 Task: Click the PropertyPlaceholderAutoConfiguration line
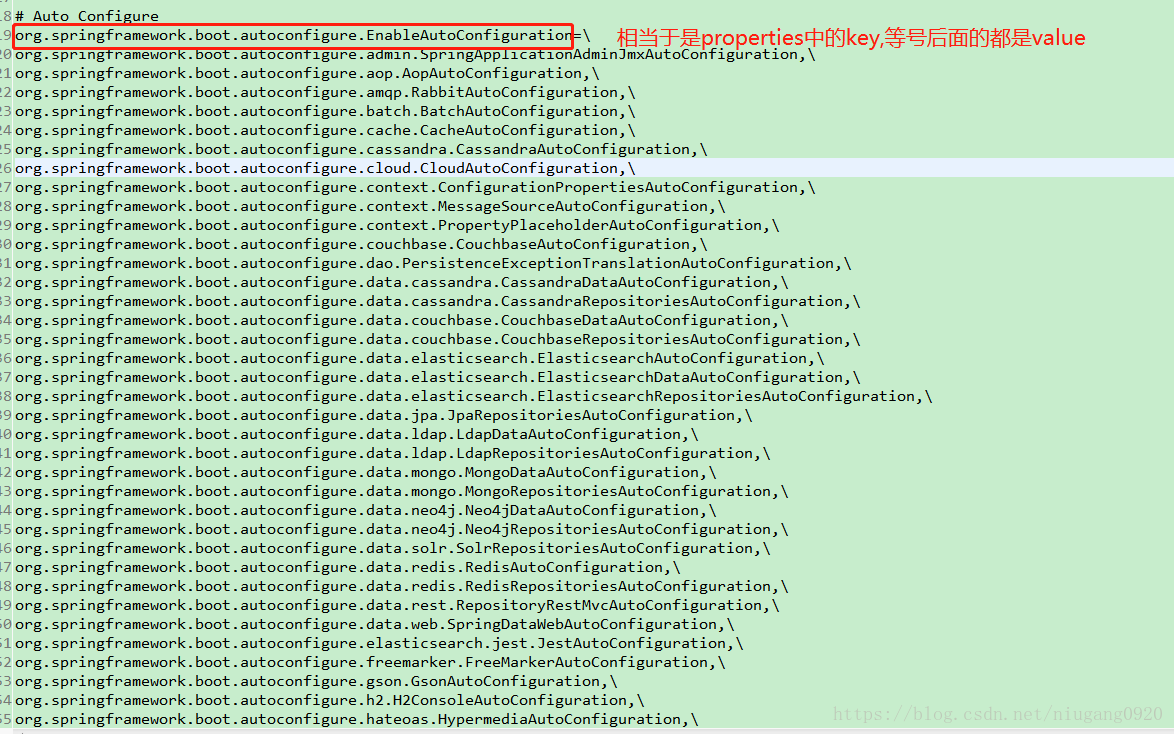tap(397, 225)
